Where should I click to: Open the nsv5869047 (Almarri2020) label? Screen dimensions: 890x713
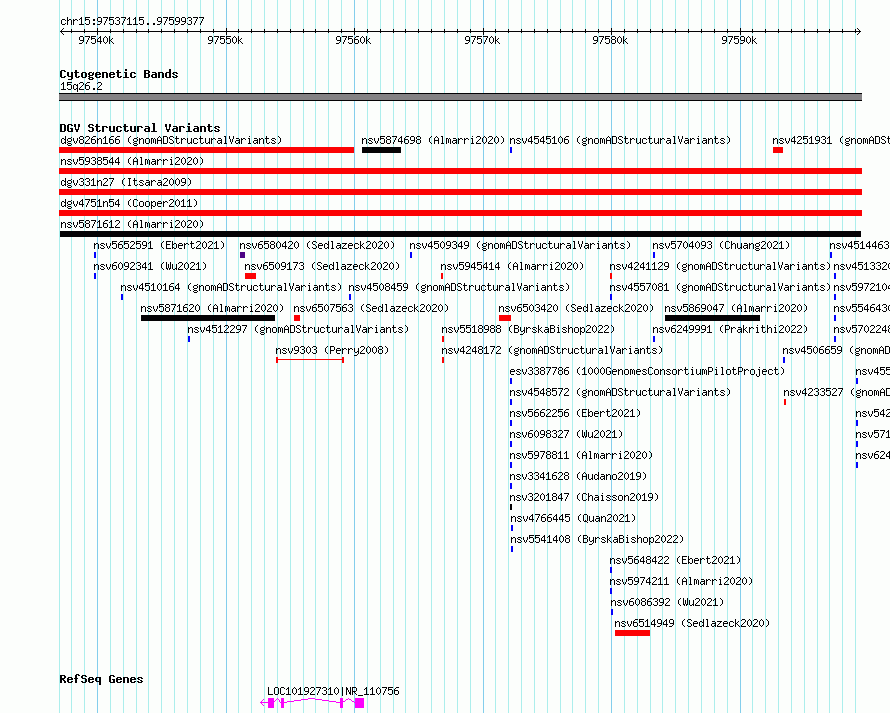[x=736, y=308]
